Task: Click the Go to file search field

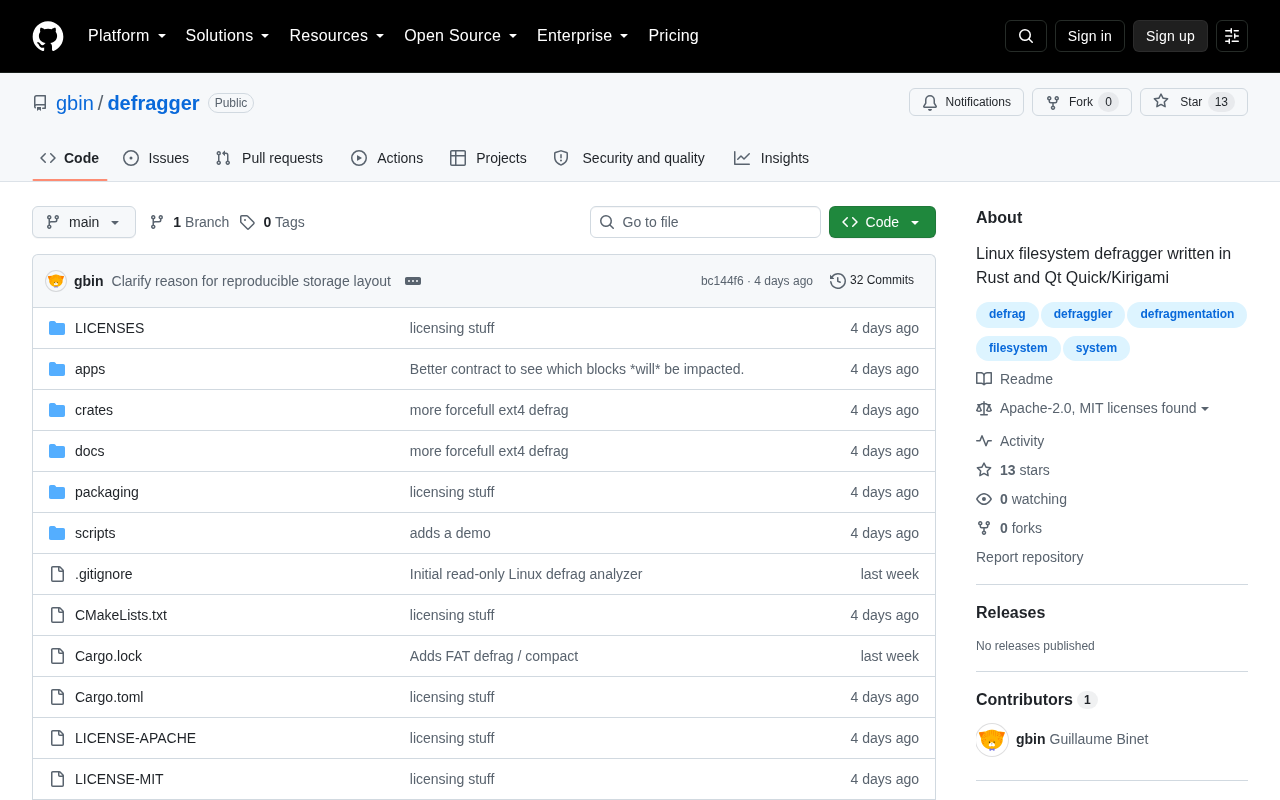Action: 705,222
